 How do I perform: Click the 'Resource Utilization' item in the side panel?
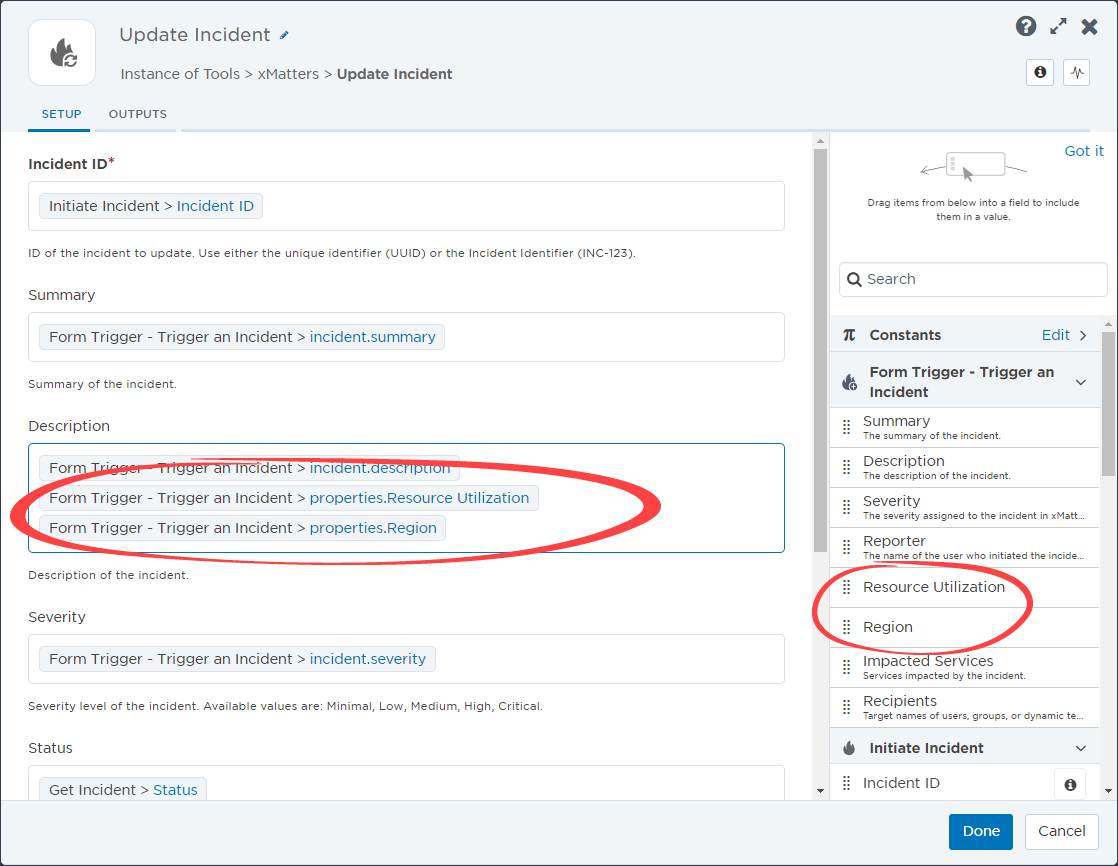(965, 587)
